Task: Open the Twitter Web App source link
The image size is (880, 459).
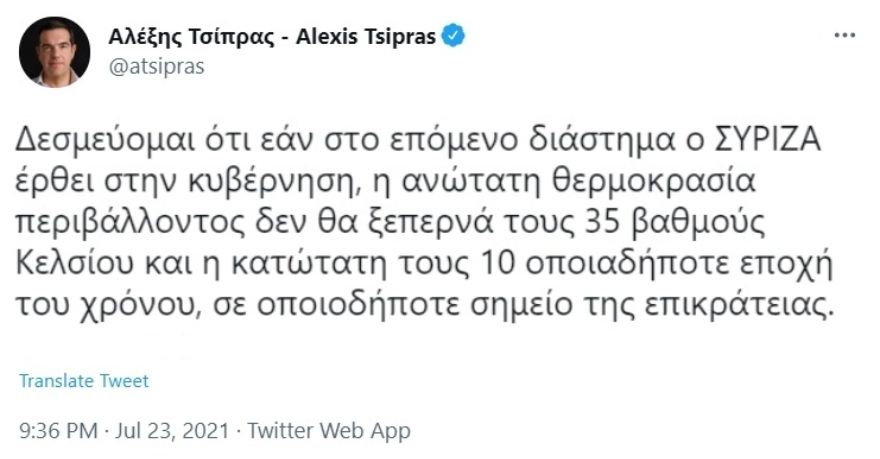Action: 329,431
